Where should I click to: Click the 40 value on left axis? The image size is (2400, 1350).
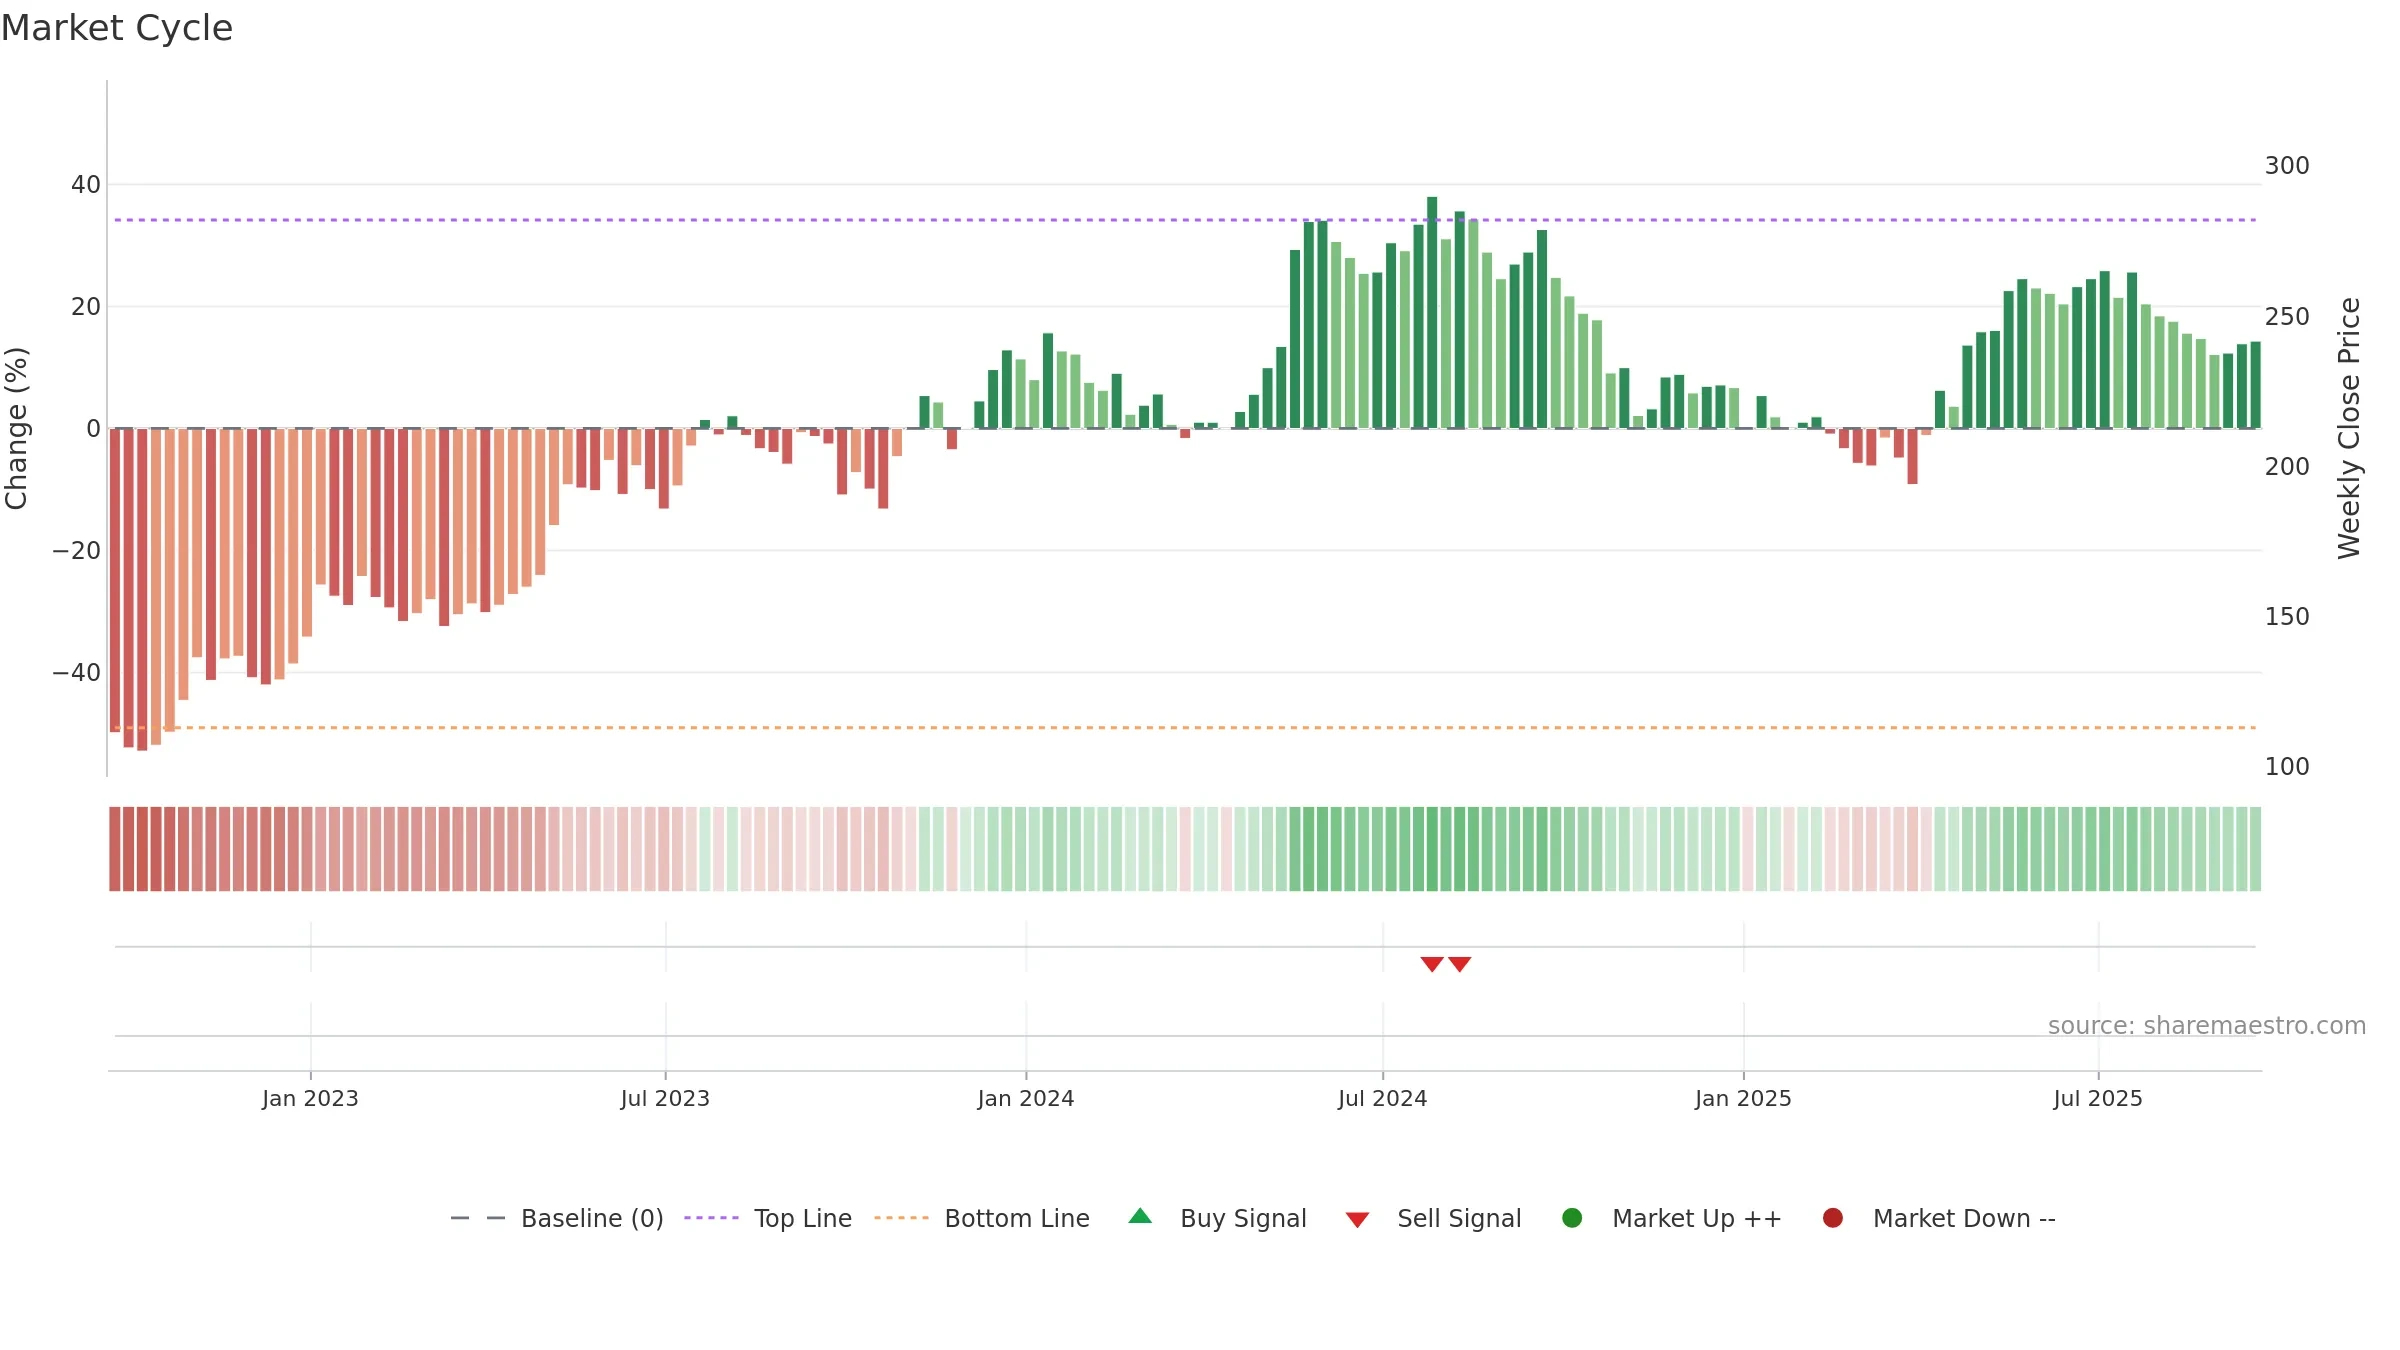click(x=86, y=185)
